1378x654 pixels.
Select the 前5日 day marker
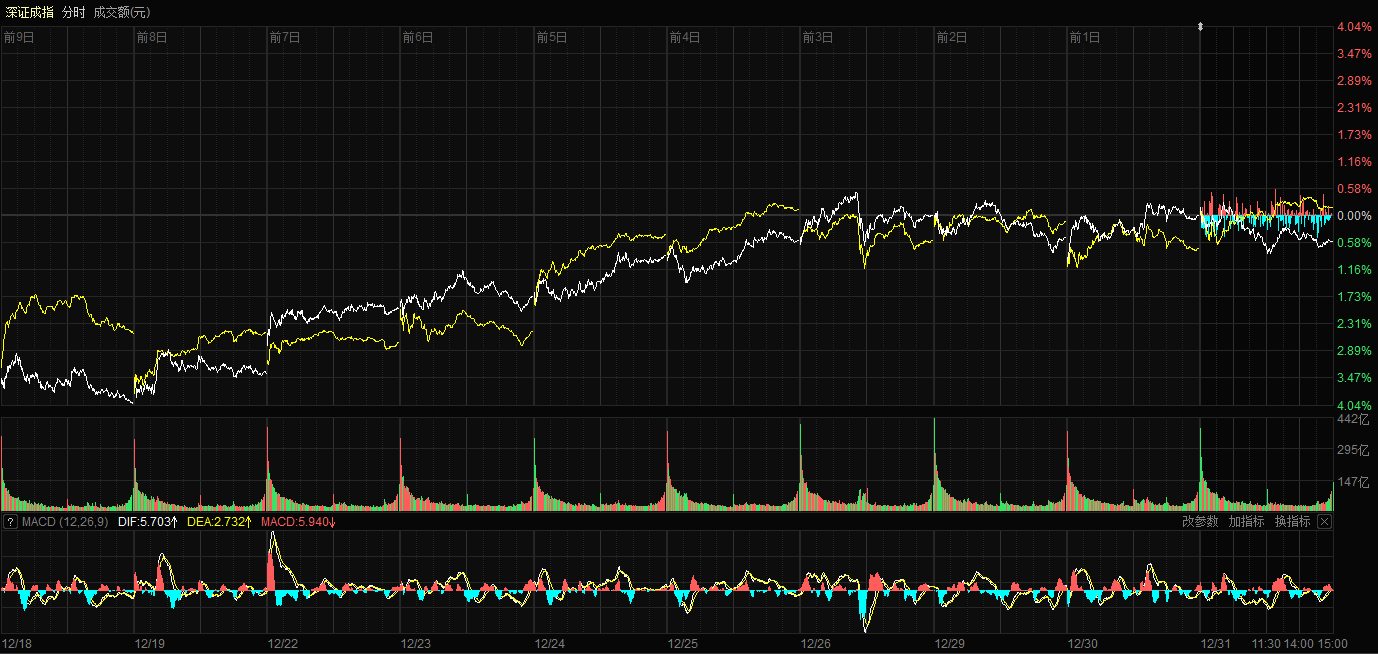click(x=552, y=37)
